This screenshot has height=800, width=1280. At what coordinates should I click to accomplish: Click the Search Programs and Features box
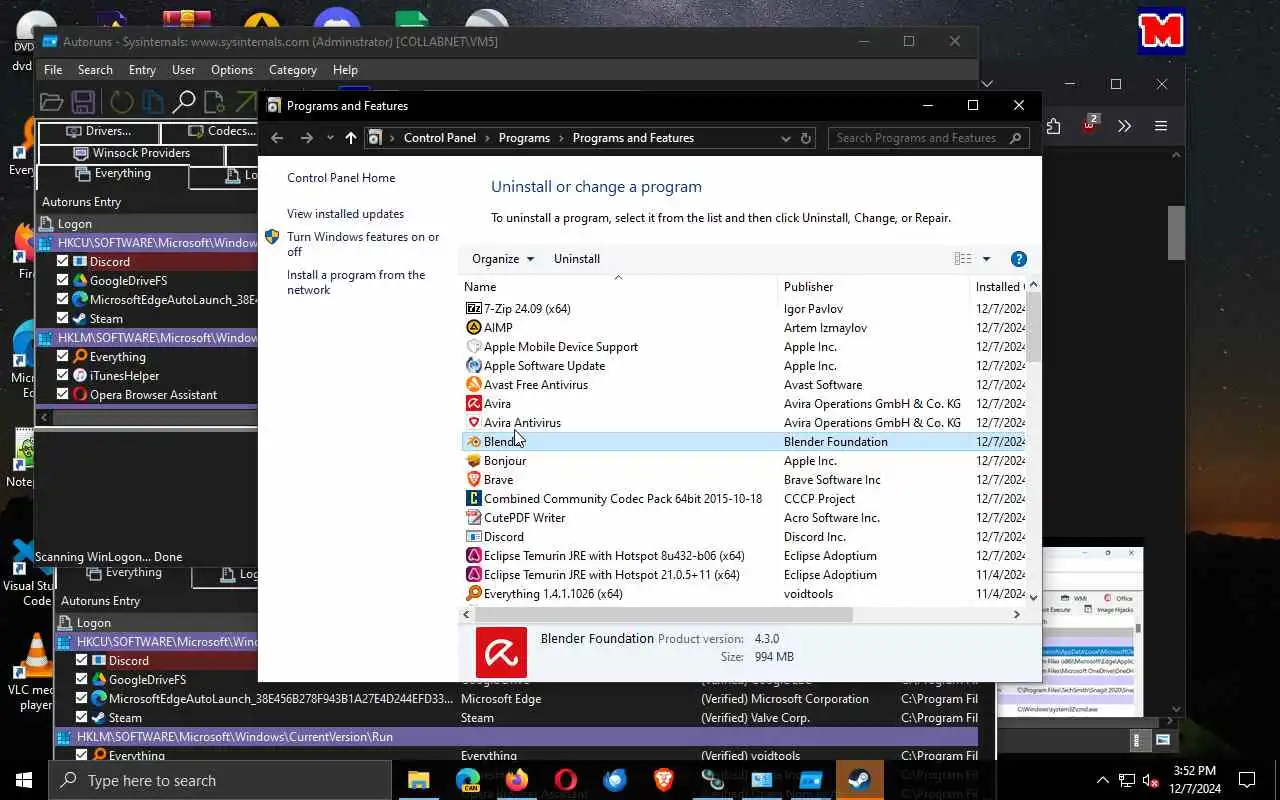coord(929,138)
